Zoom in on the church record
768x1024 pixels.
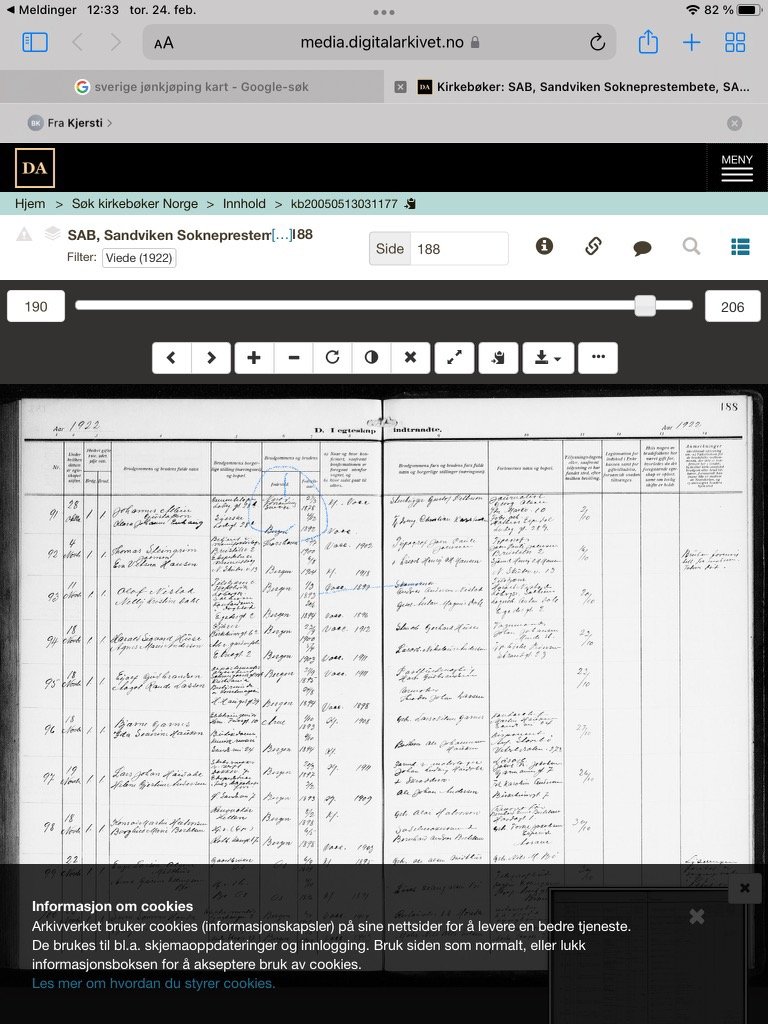254,358
